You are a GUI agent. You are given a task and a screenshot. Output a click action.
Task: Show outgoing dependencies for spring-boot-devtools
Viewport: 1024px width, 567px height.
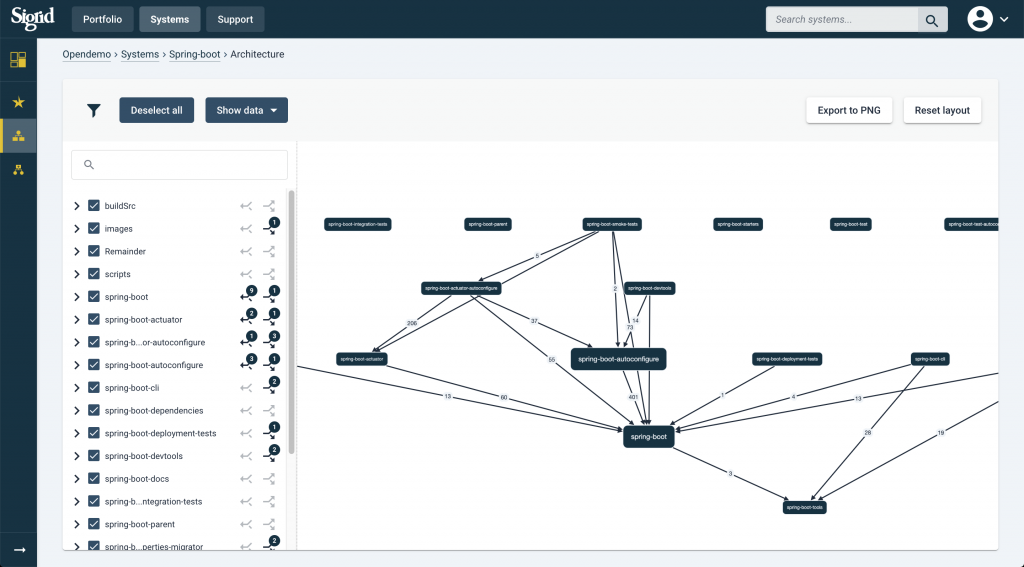click(x=270, y=455)
